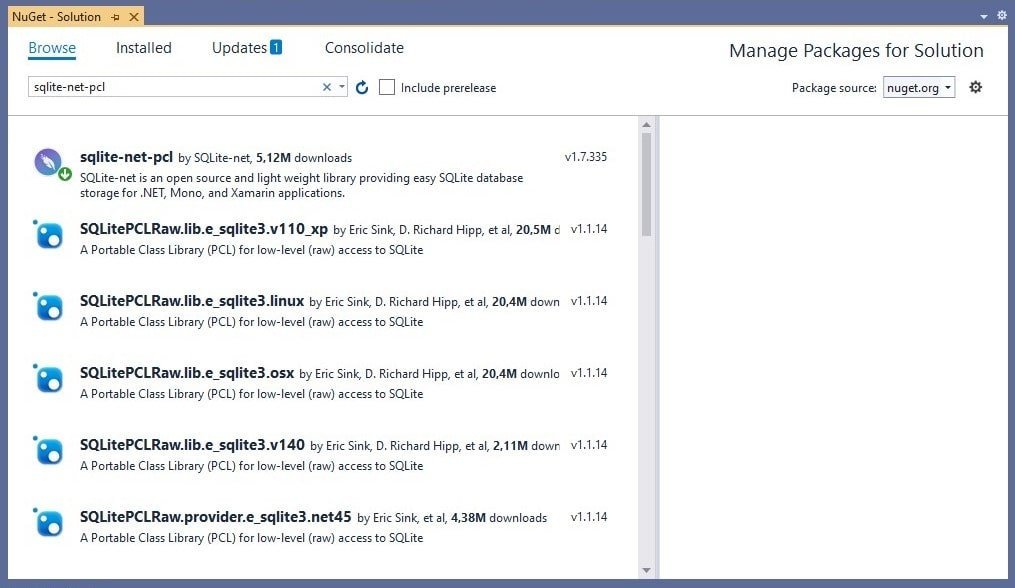Switch to the Browse tab
This screenshot has width=1015, height=588.
point(52,48)
